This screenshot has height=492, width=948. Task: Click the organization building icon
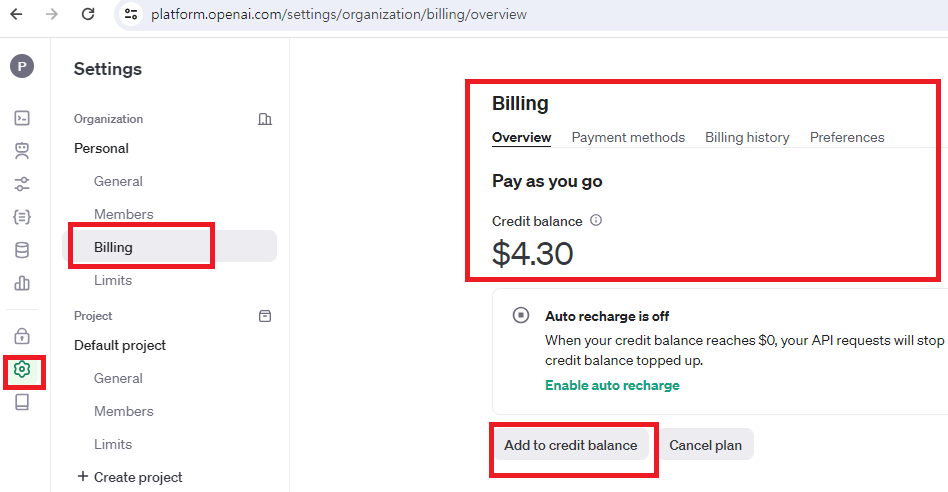click(265, 119)
